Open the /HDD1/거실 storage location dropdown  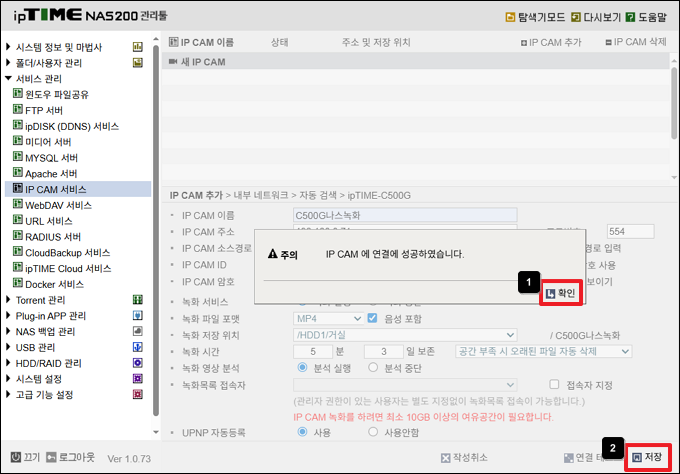click(405, 334)
